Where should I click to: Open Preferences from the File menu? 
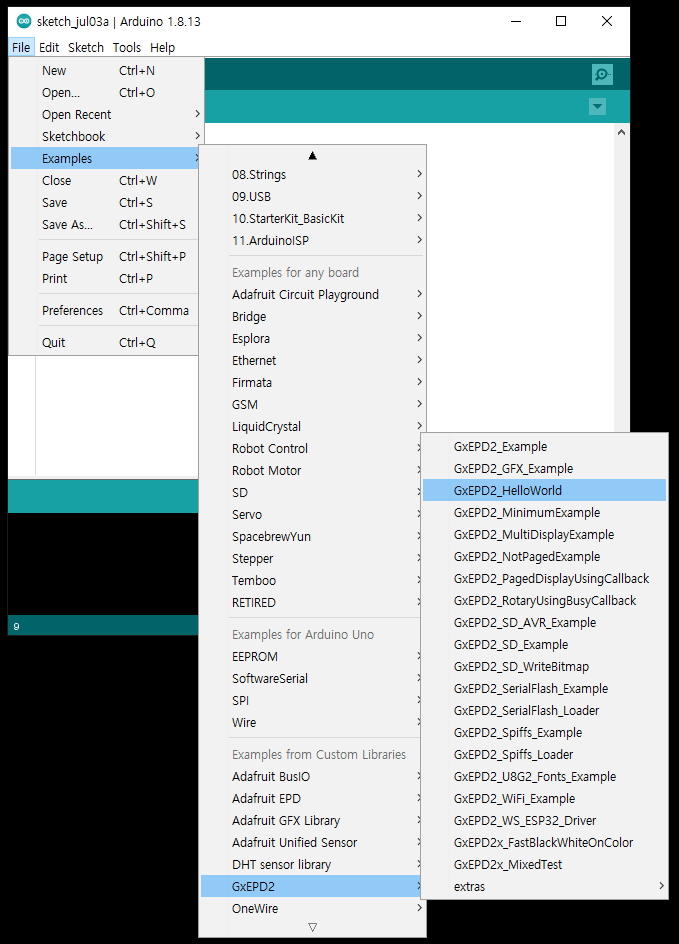click(104, 311)
